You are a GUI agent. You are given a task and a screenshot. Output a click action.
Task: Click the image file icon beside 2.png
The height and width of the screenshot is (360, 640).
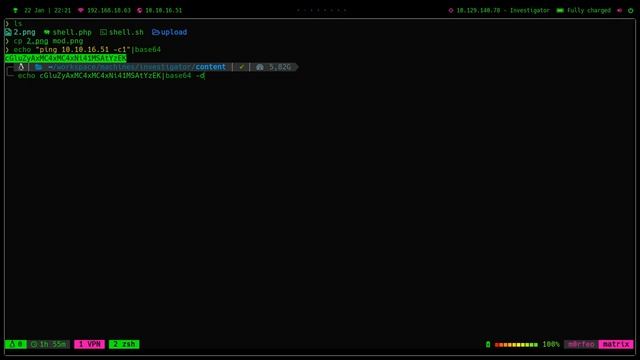coord(8,32)
